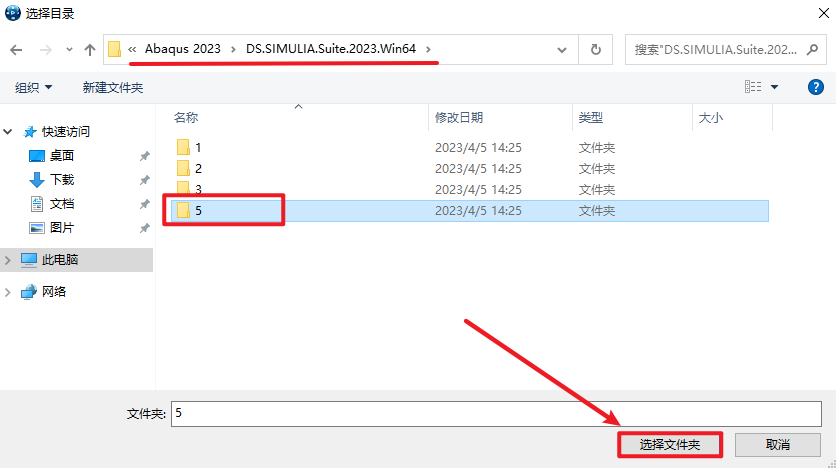Click the Up one level arrow
Image resolution: width=836 pixels, height=468 pixels.
coord(90,49)
